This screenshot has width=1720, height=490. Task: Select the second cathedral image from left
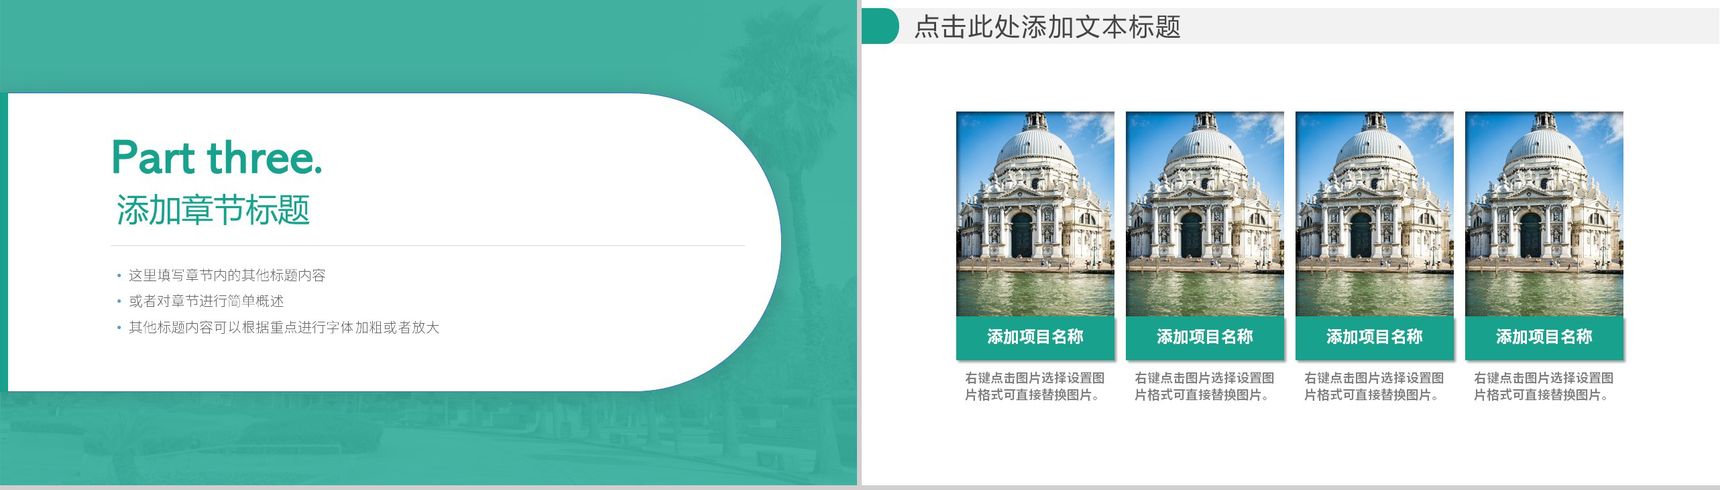pos(1205,214)
